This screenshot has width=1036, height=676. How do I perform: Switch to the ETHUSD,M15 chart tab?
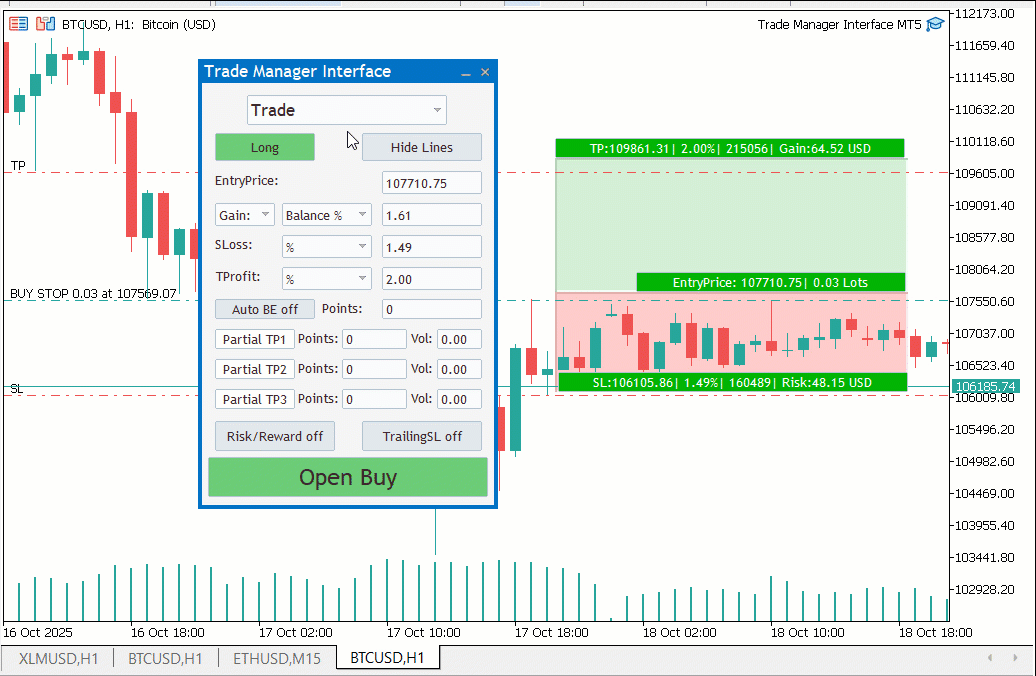(x=277, y=659)
